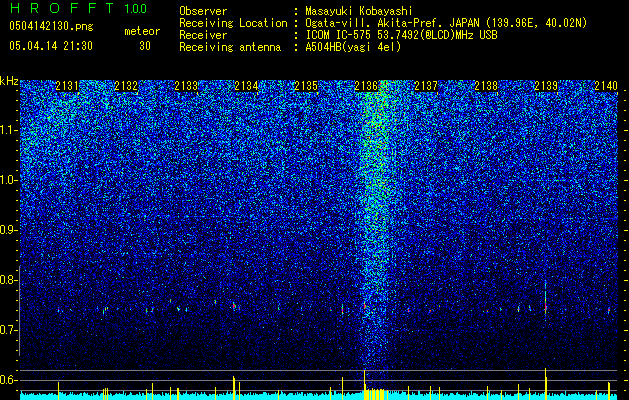Click the Observer field label

(203, 11)
